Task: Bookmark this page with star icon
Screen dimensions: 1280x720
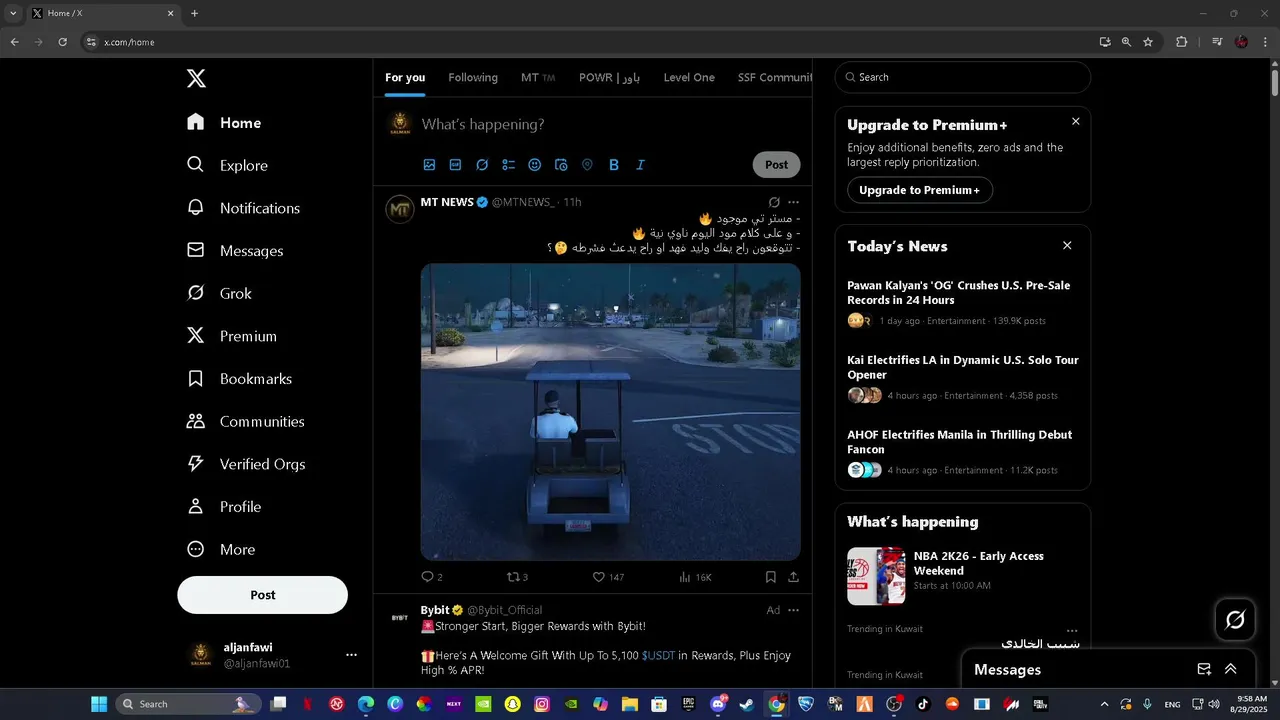Action: [1148, 42]
